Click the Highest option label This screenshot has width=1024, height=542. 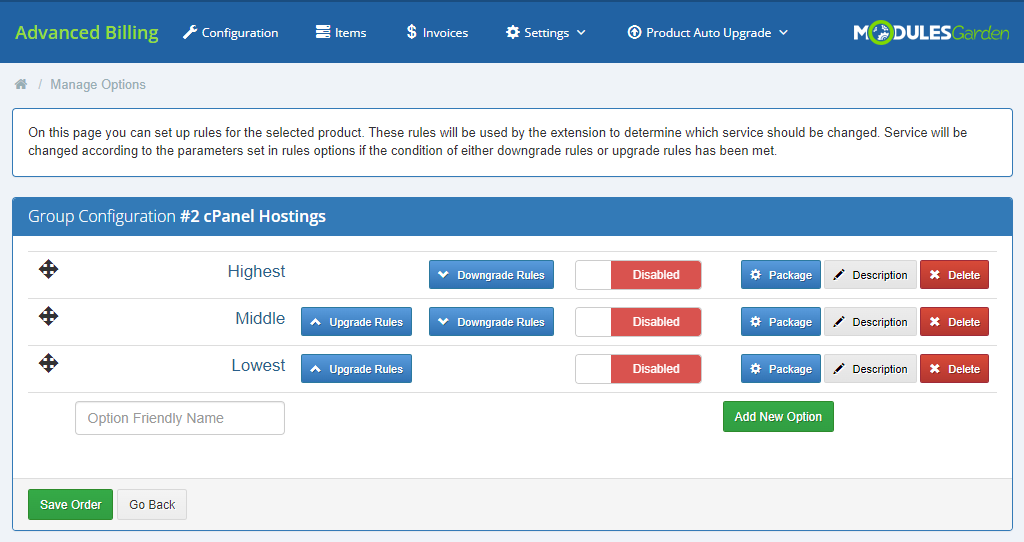tap(256, 271)
